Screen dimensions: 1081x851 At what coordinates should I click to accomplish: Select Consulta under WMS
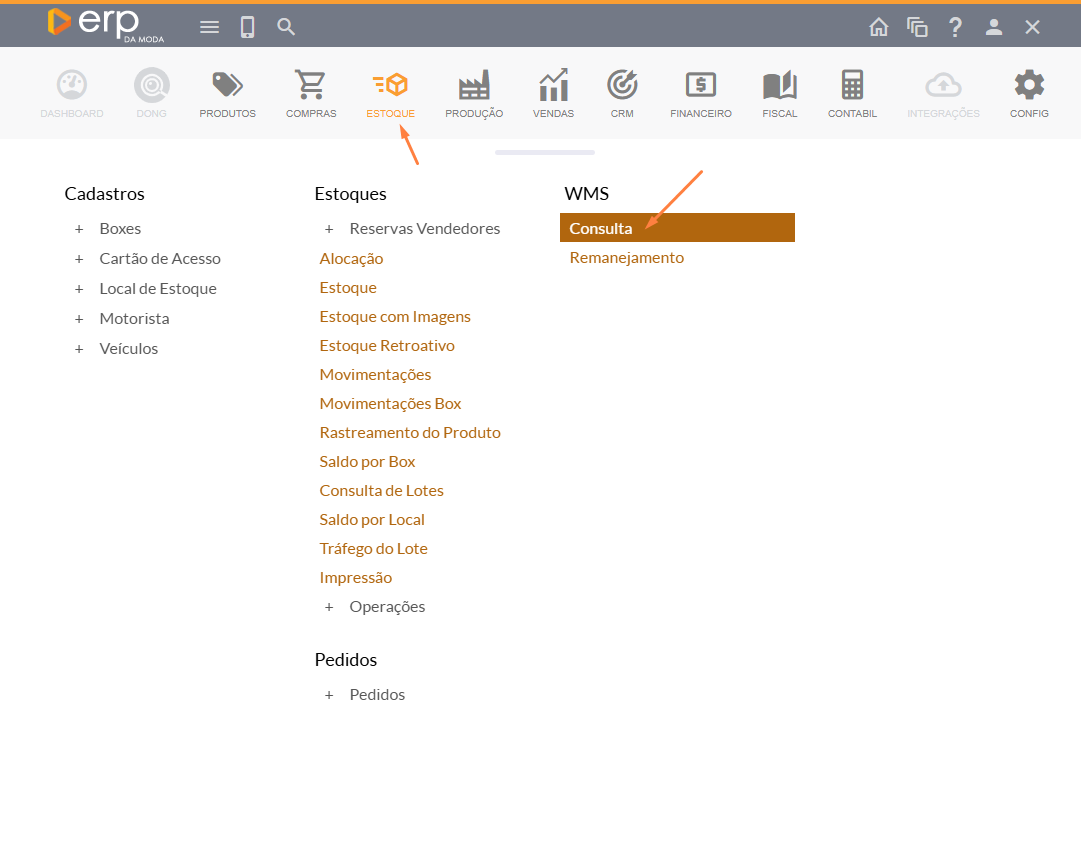pyautogui.click(x=601, y=228)
